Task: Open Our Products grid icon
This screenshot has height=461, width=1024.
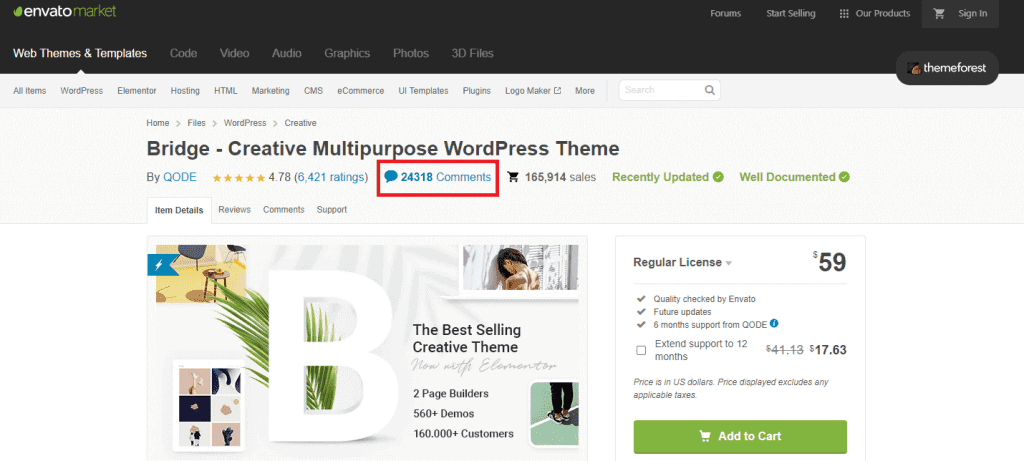Action: click(844, 14)
